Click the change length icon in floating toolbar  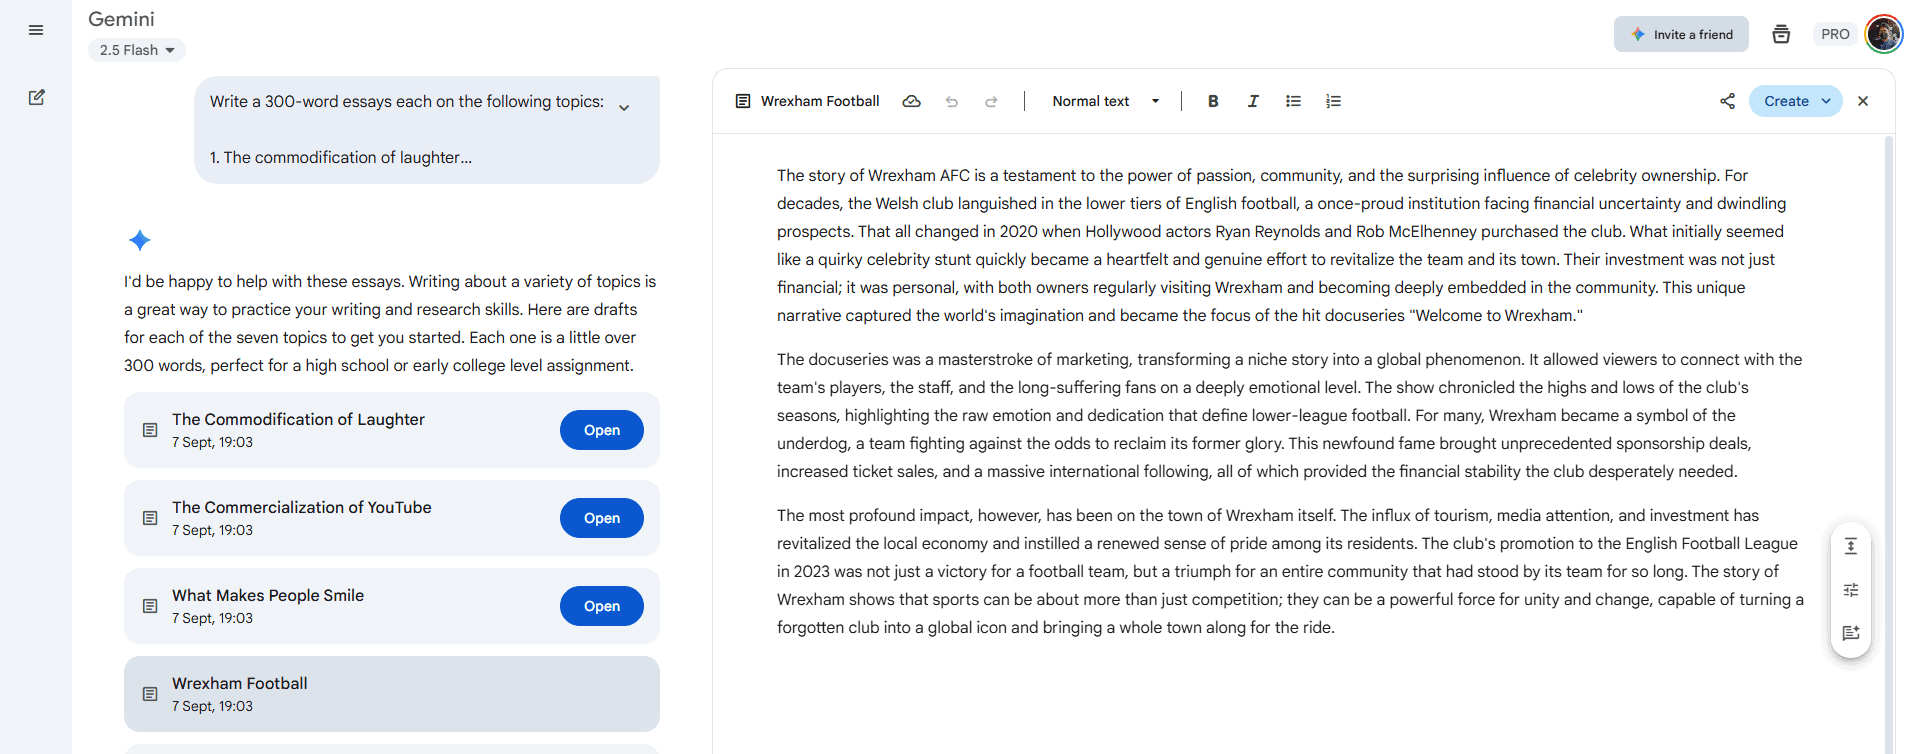tap(1851, 546)
